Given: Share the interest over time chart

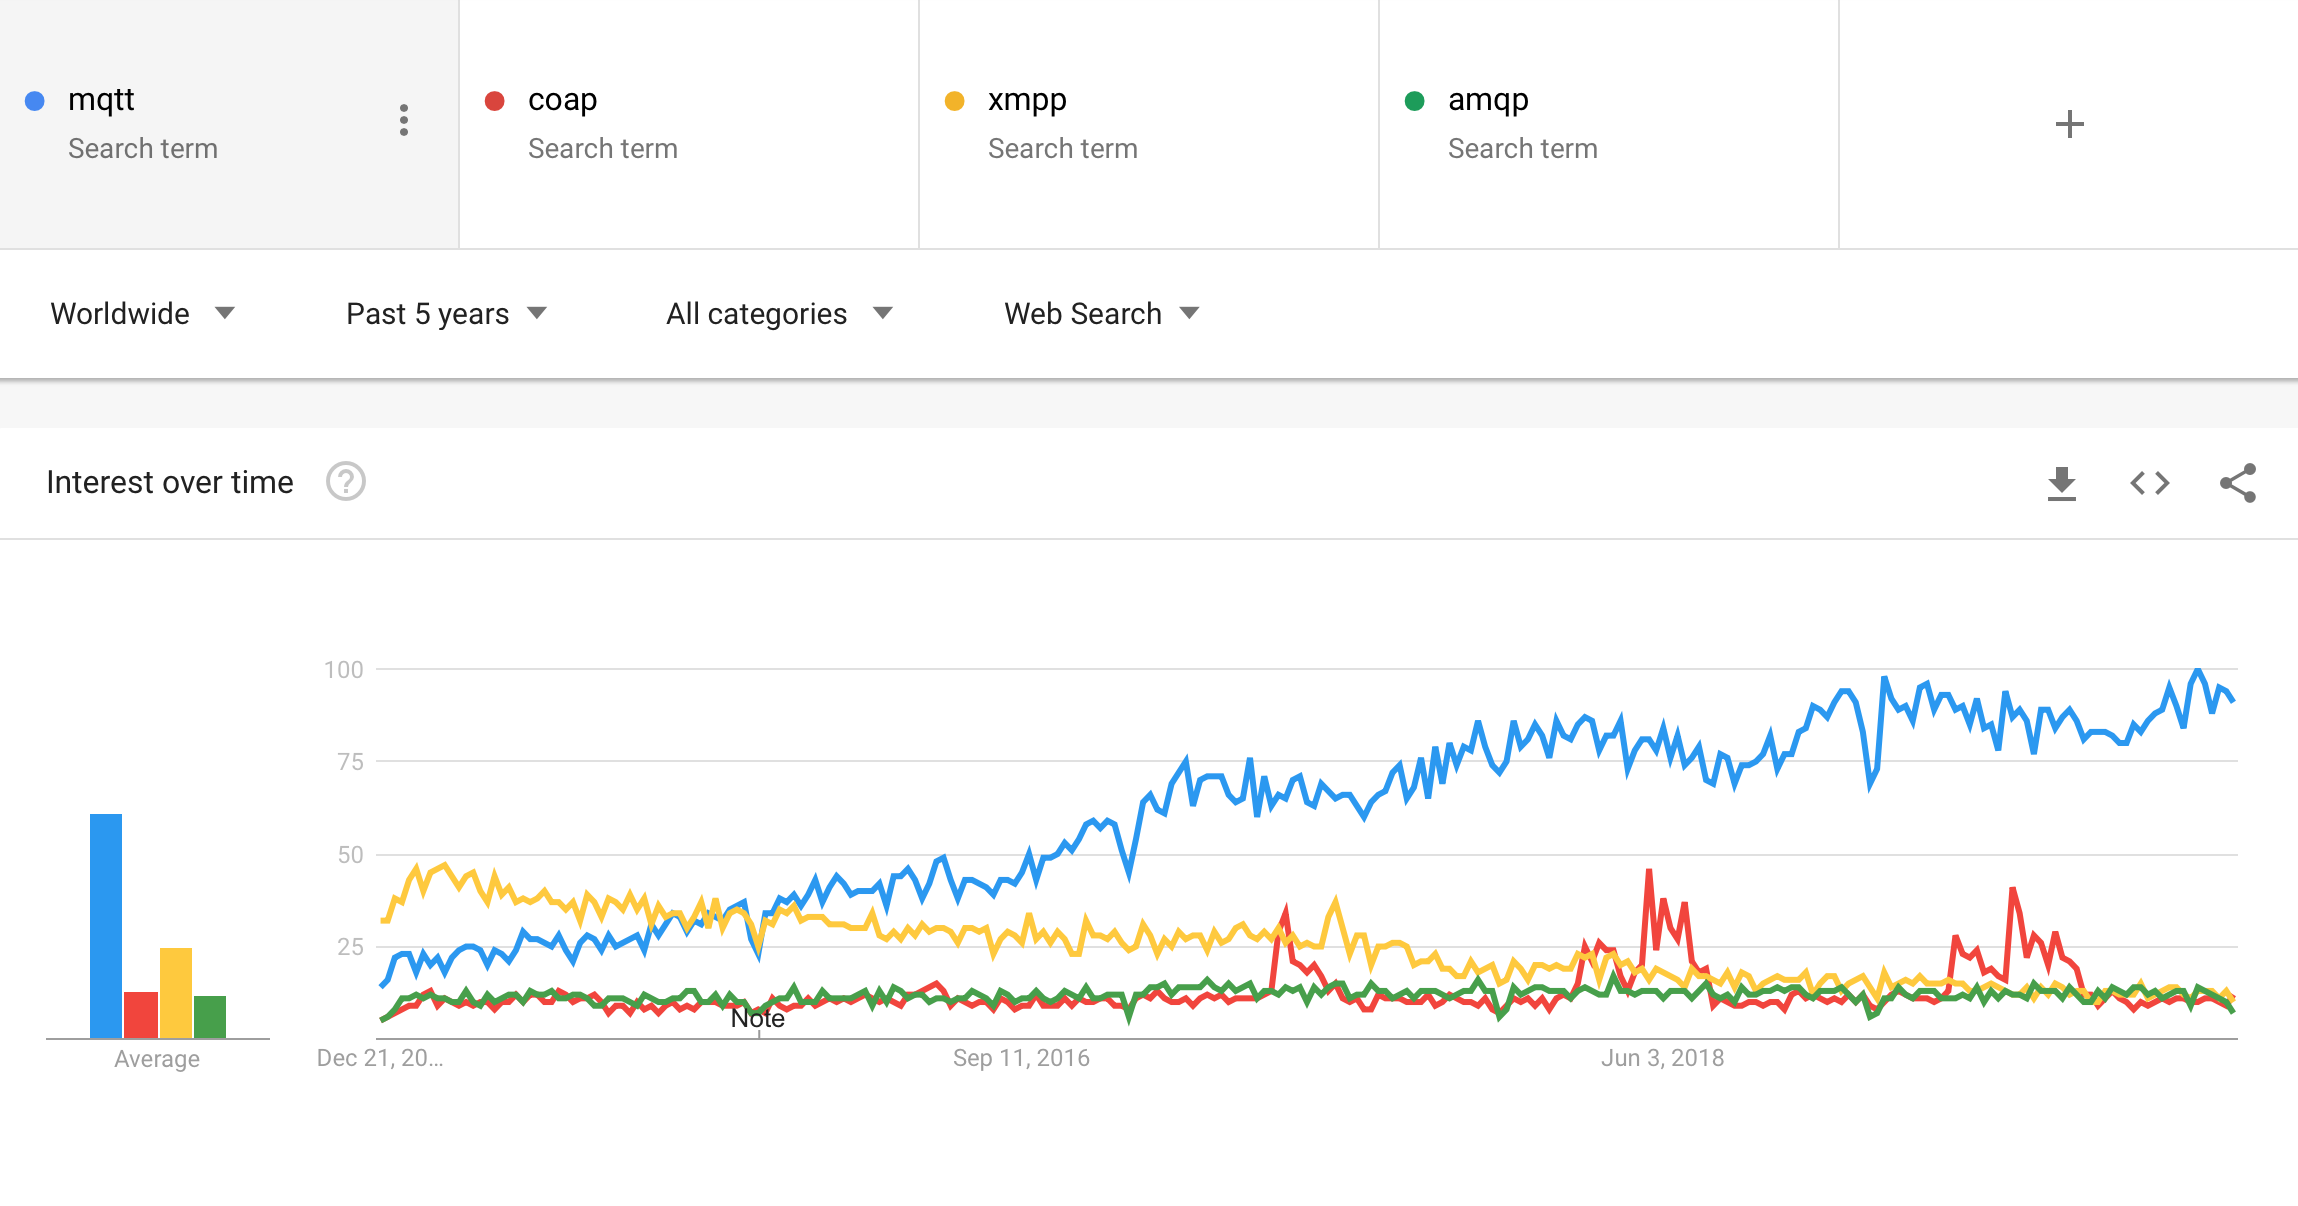Looking at the screenshot, I should (x=2237, y=484).
